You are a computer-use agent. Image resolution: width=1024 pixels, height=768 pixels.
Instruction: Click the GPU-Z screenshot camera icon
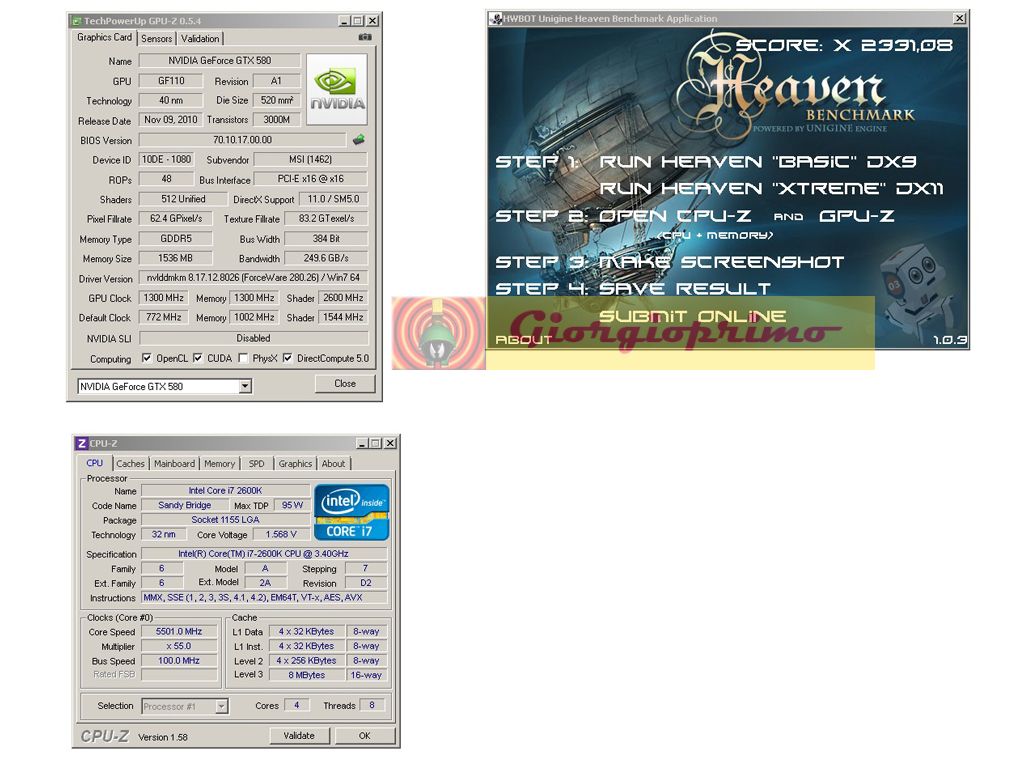365,37
